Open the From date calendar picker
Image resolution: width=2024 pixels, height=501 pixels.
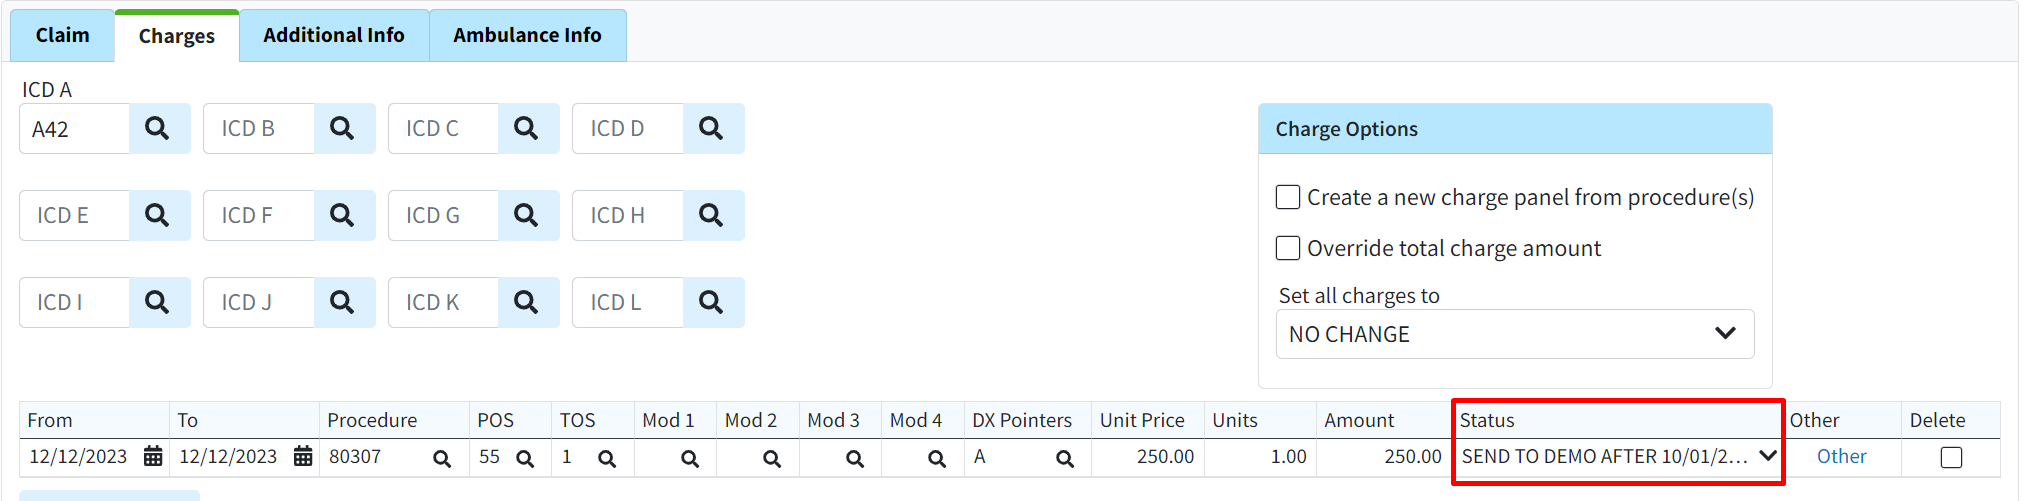tap(153, 457)
